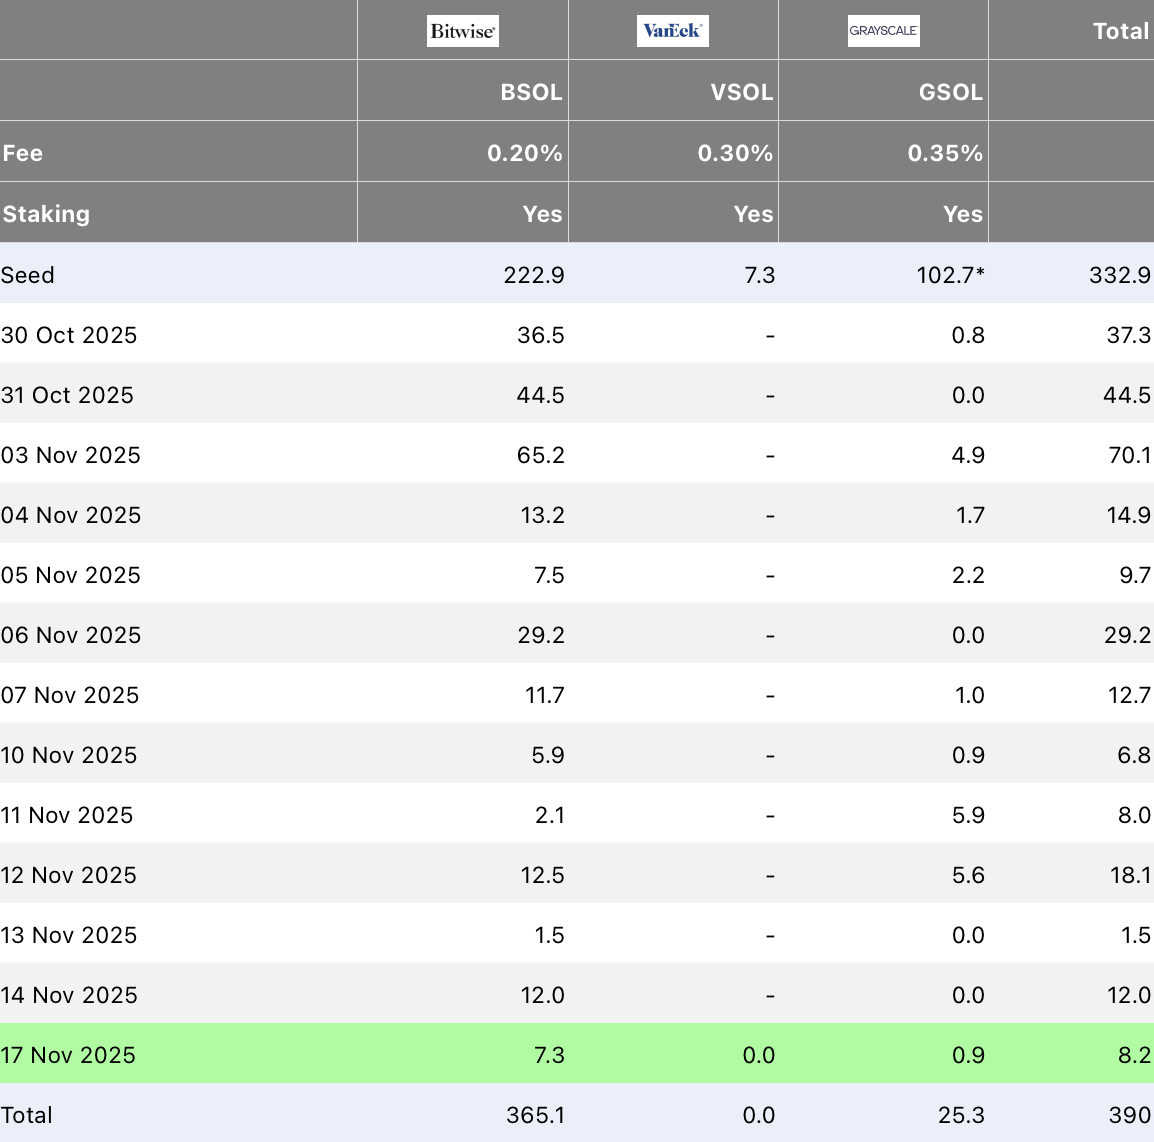This screenshot has height=1142, width=1154.
Task: Select the VSOL seed value cell
Action: [759, 275]
